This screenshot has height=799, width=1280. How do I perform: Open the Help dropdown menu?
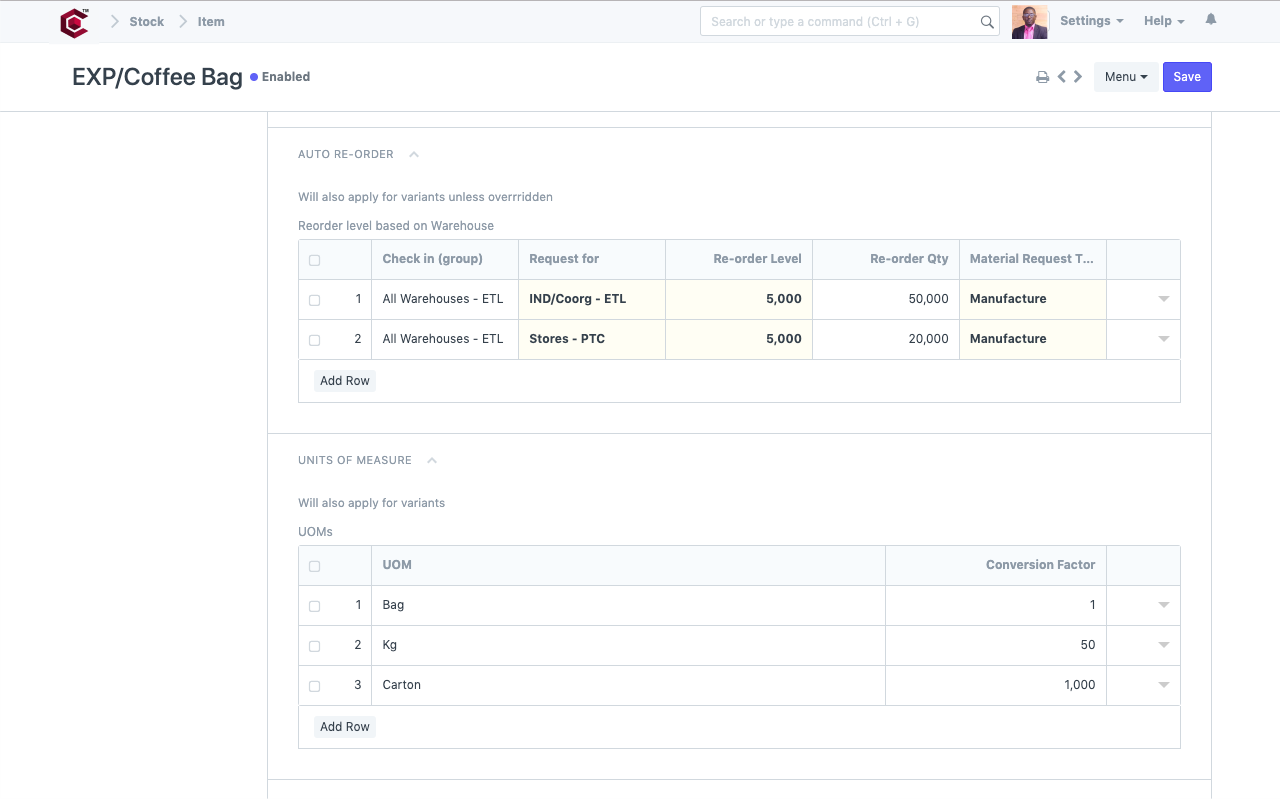(1162, 20)
